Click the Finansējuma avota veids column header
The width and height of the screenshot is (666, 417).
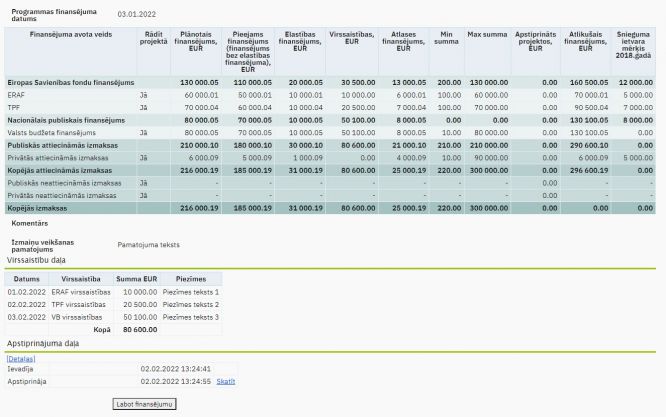pos(70,33)
